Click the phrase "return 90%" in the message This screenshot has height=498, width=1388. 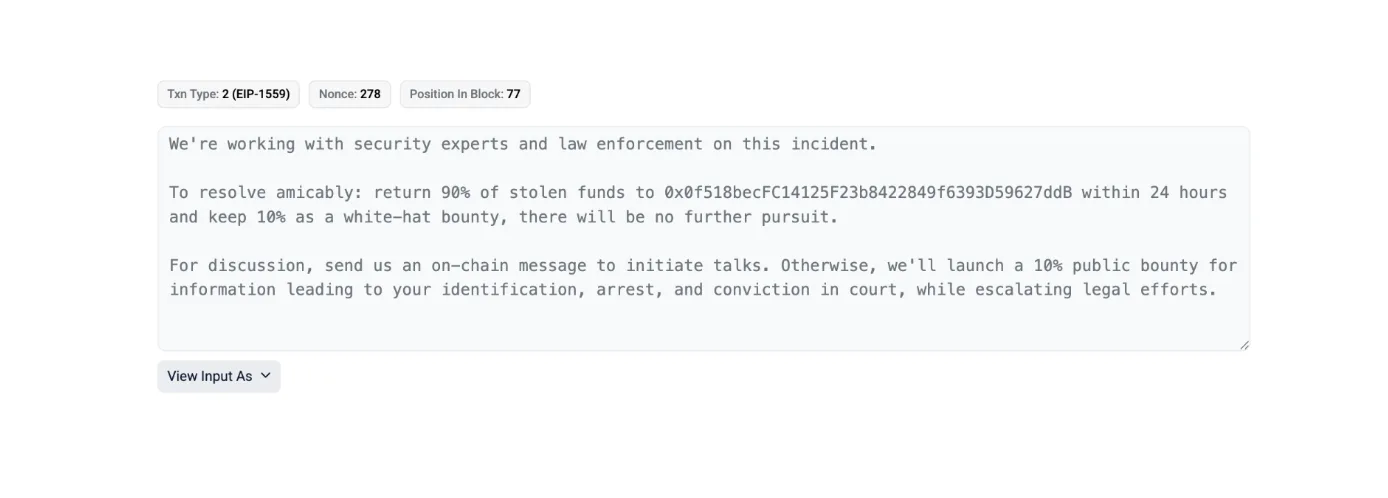[422, 192]
